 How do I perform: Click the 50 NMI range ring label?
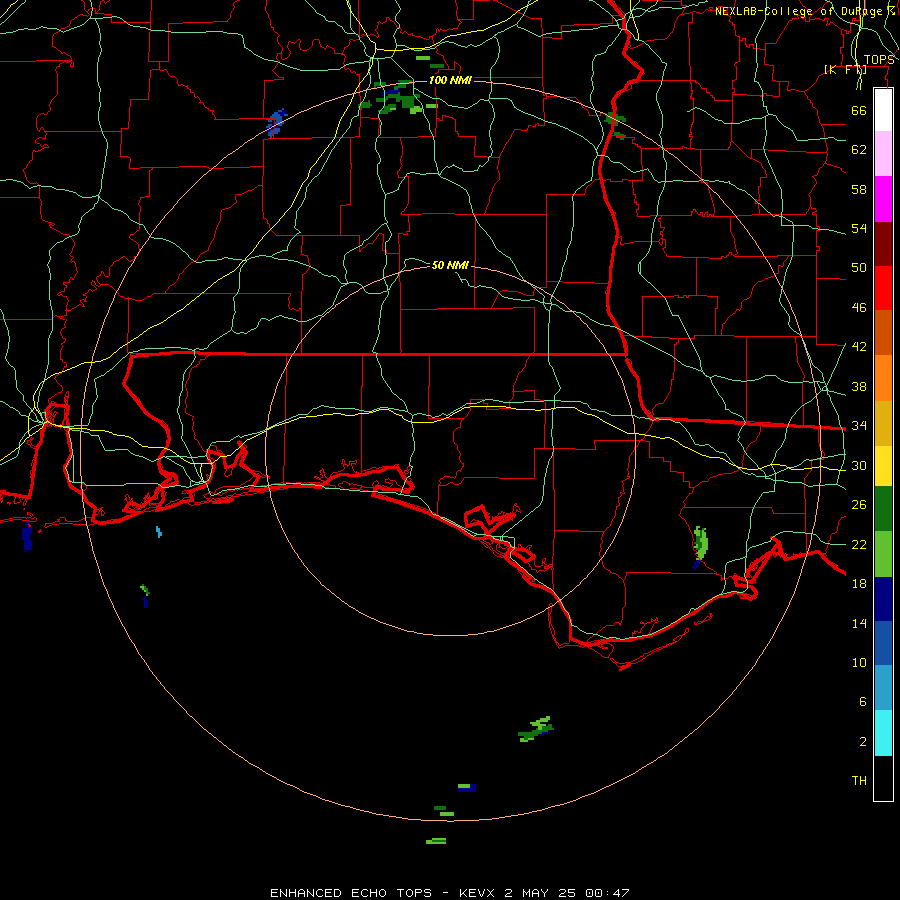pos(450,265)
